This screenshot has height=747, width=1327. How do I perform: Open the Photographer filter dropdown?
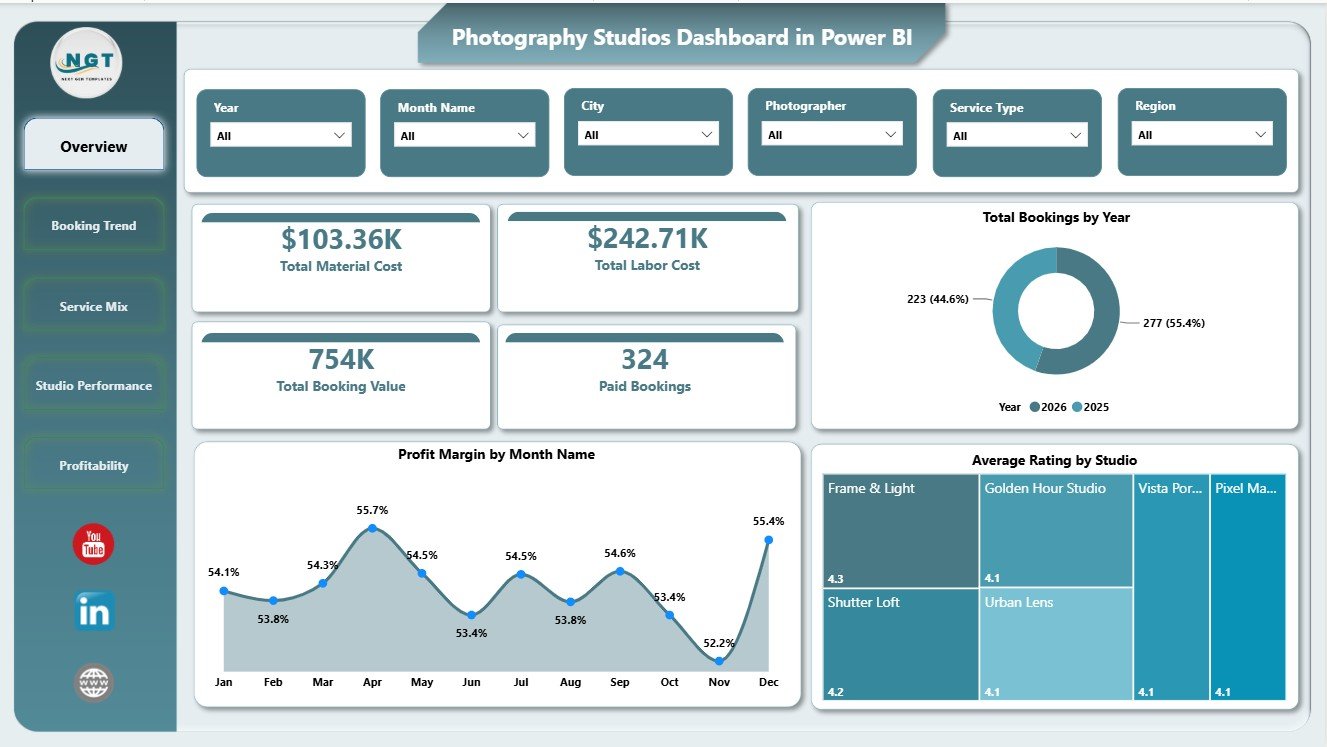pos(832,134)
